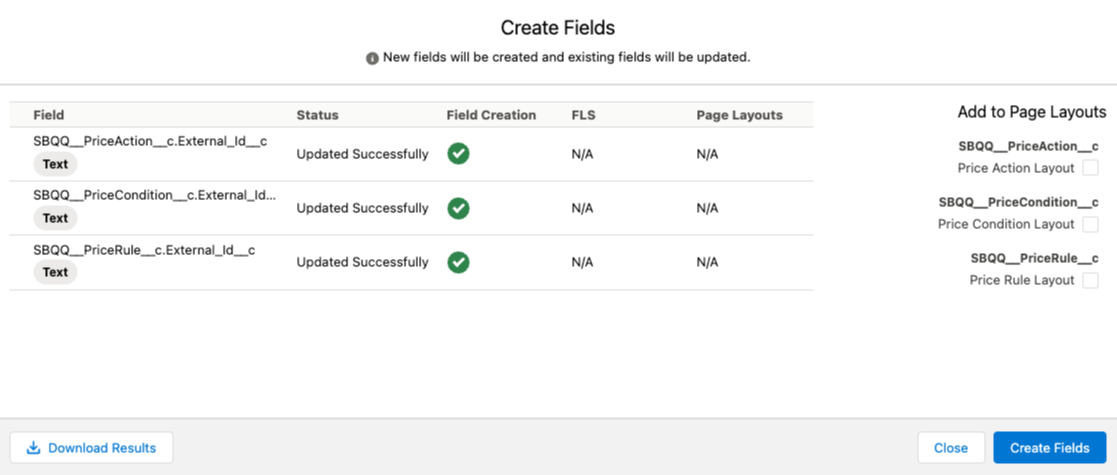Click the info icon beside the subtitle
The height and width of the screenshot is (475, 1117).
click(x=372, y=58)
